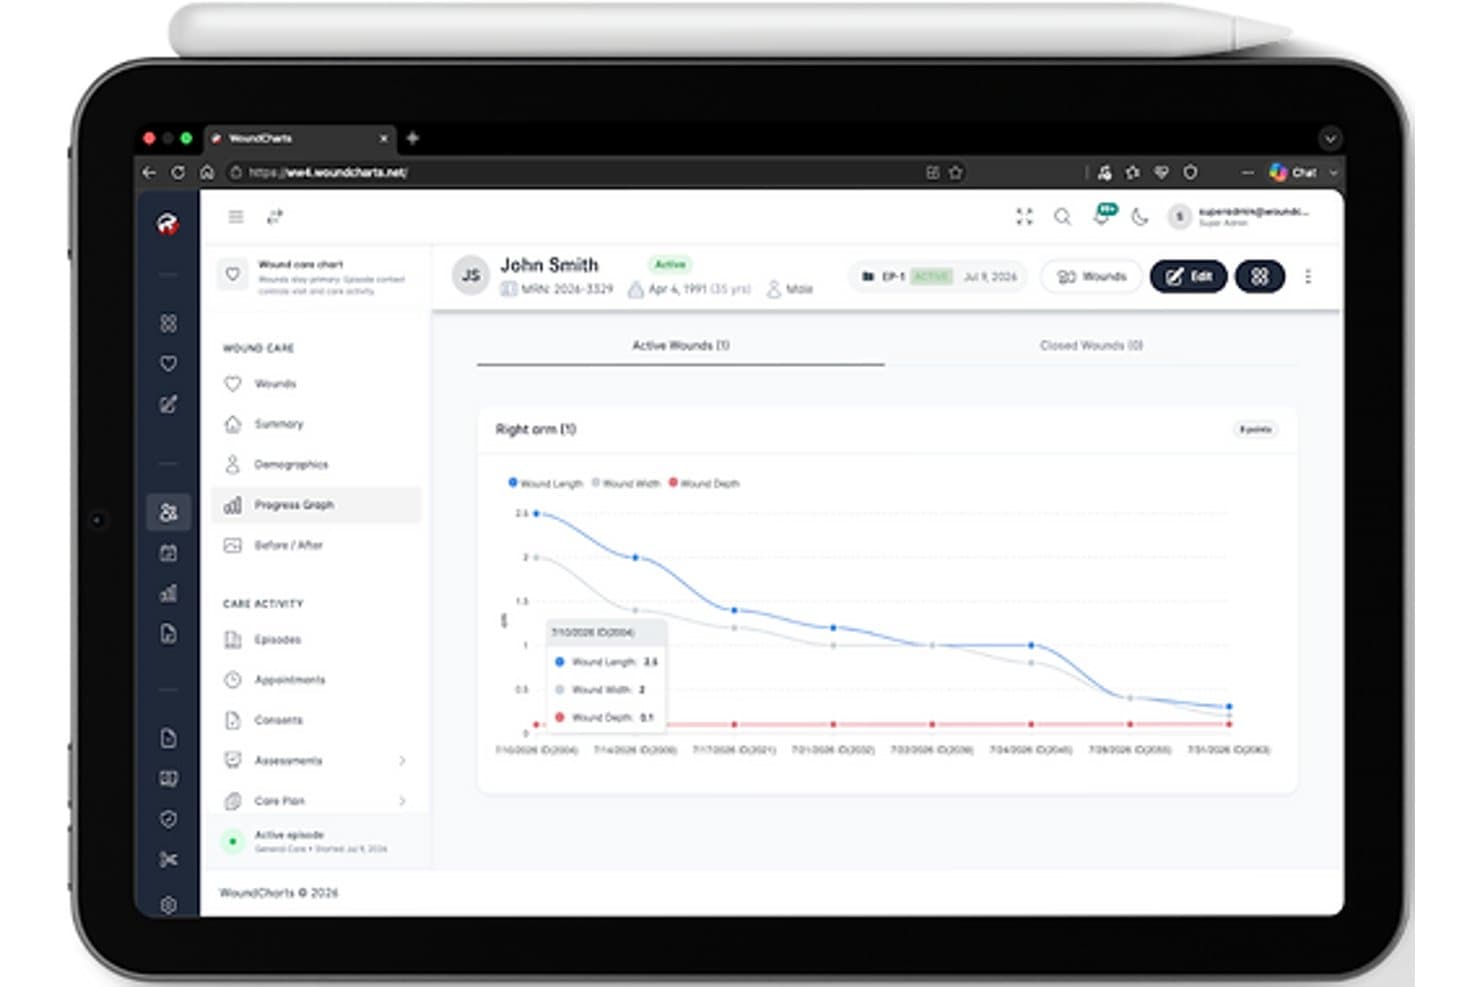Screen dimensions: 1480x987
Task: Click the bar chart icon in the dark sidebar
Action: (168, 593)
